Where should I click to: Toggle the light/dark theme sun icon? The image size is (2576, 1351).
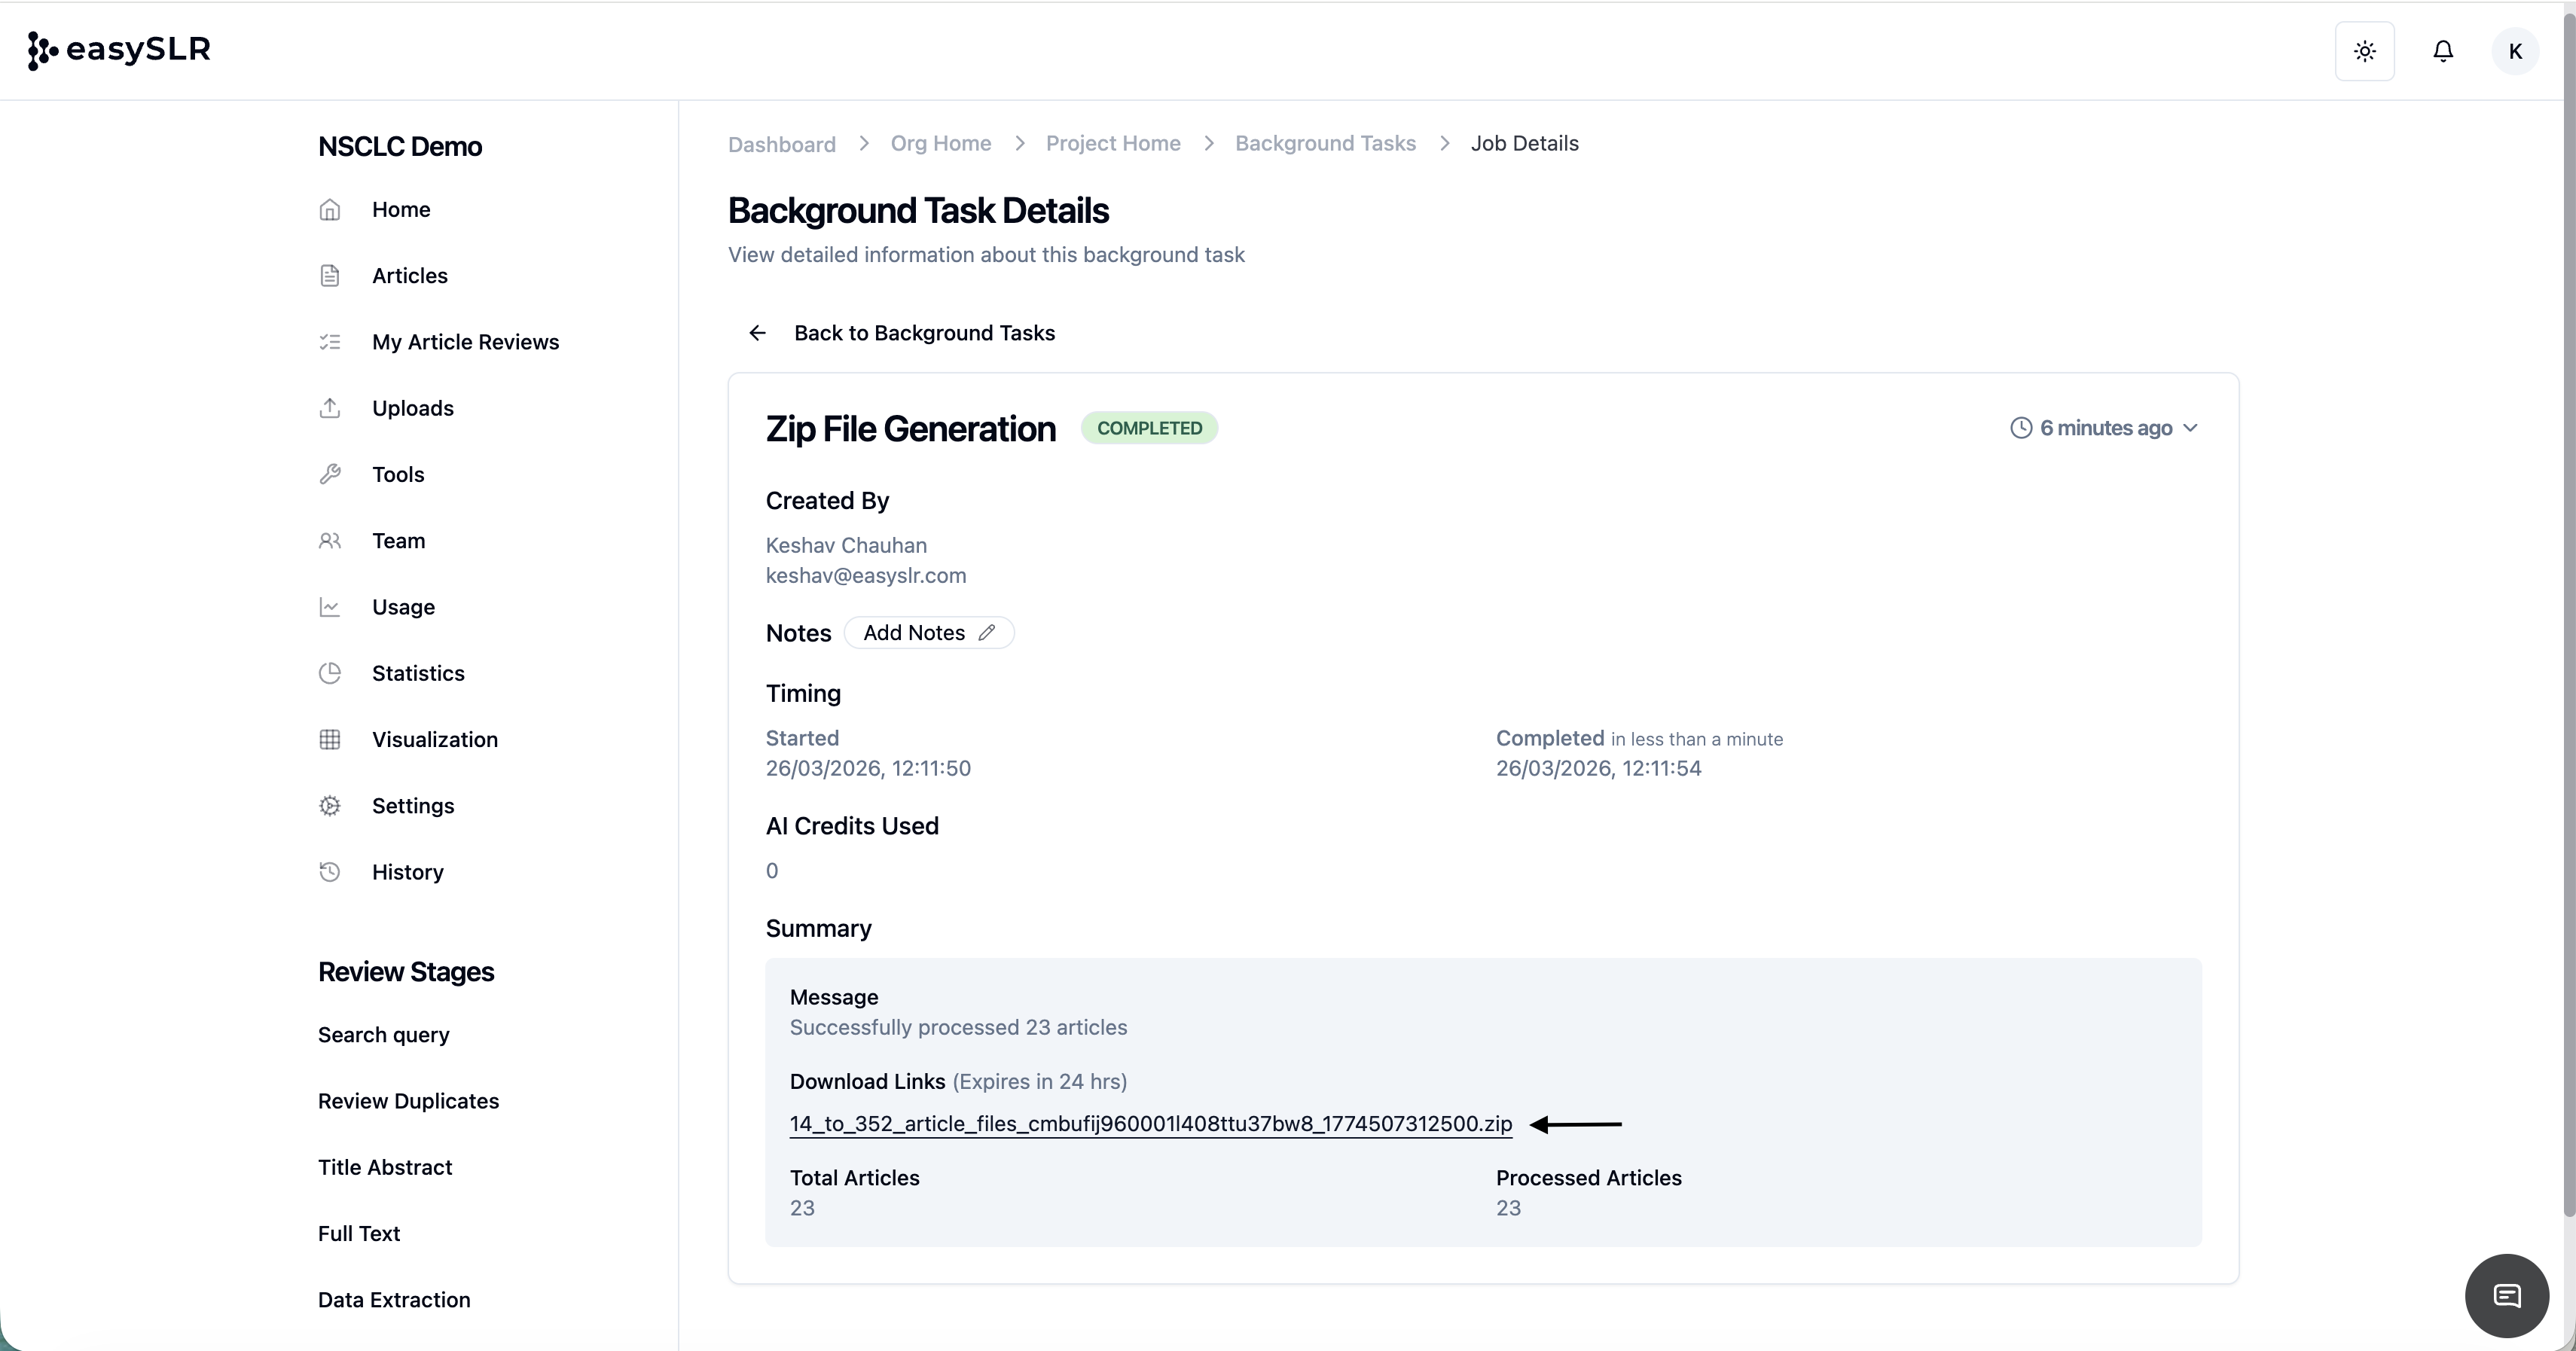(2364, 51)
